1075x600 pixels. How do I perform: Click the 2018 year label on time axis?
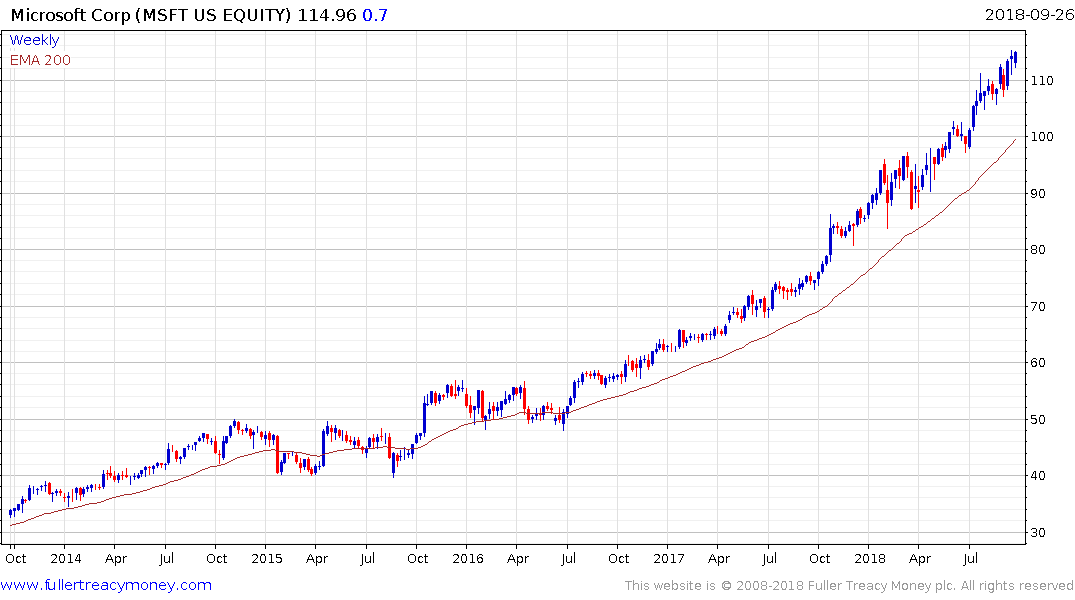(870, 559)
